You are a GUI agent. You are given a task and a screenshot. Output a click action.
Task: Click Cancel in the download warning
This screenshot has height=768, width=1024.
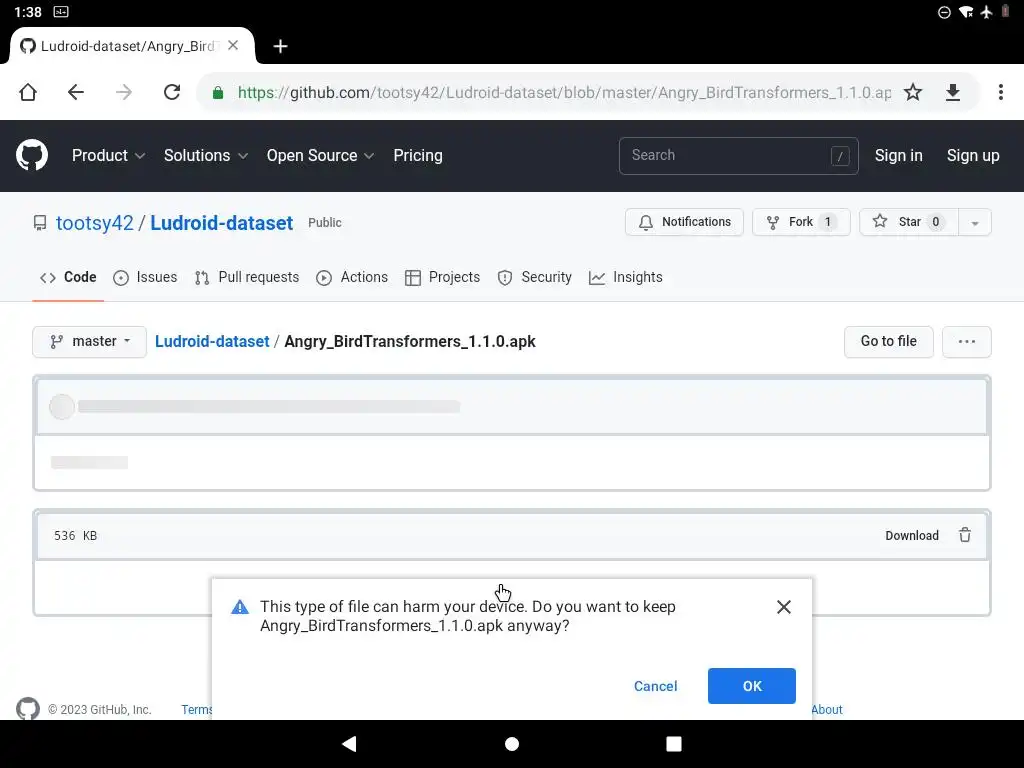[655, 686]
